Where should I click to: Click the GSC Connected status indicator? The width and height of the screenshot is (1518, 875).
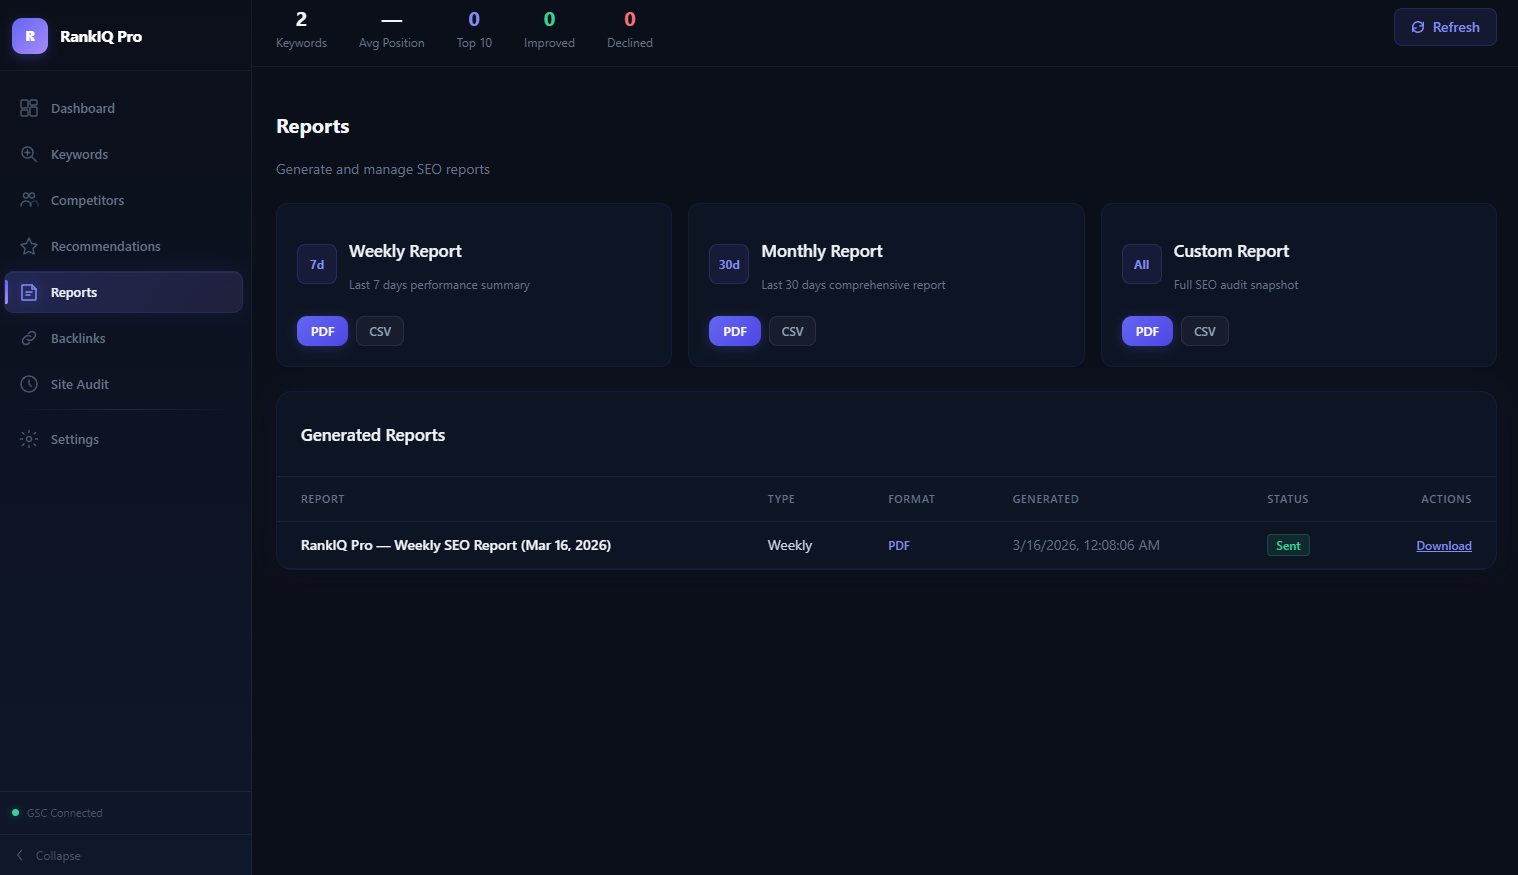tap(58, 813)
